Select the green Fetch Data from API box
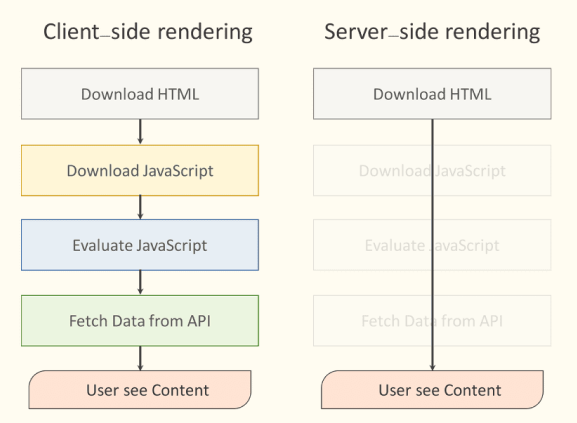The image size is (577, 423). 140,321
